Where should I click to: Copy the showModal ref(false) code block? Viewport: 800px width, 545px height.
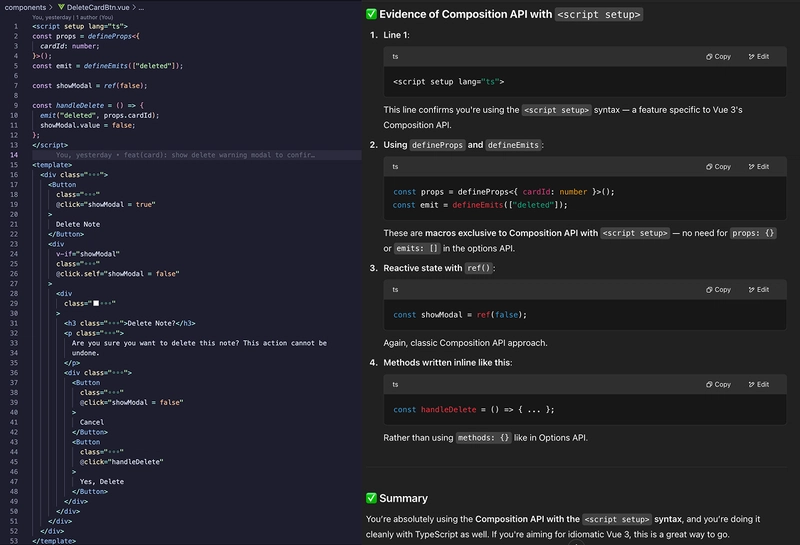click(718, 290)
